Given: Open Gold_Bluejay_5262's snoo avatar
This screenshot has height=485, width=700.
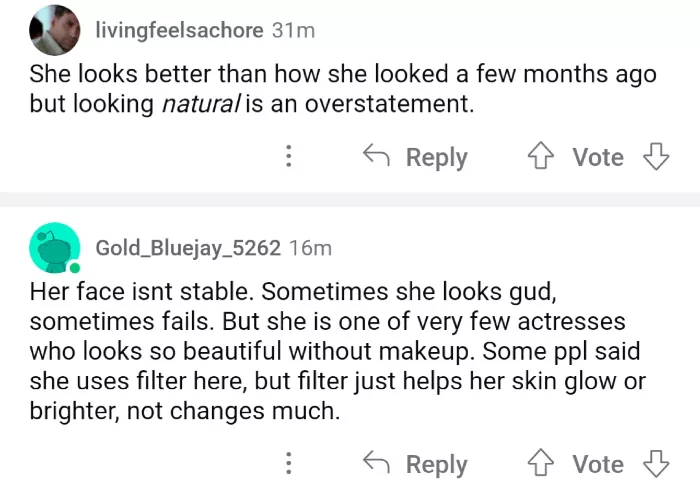Looking at the screenshot, I should tap(55, 247).
